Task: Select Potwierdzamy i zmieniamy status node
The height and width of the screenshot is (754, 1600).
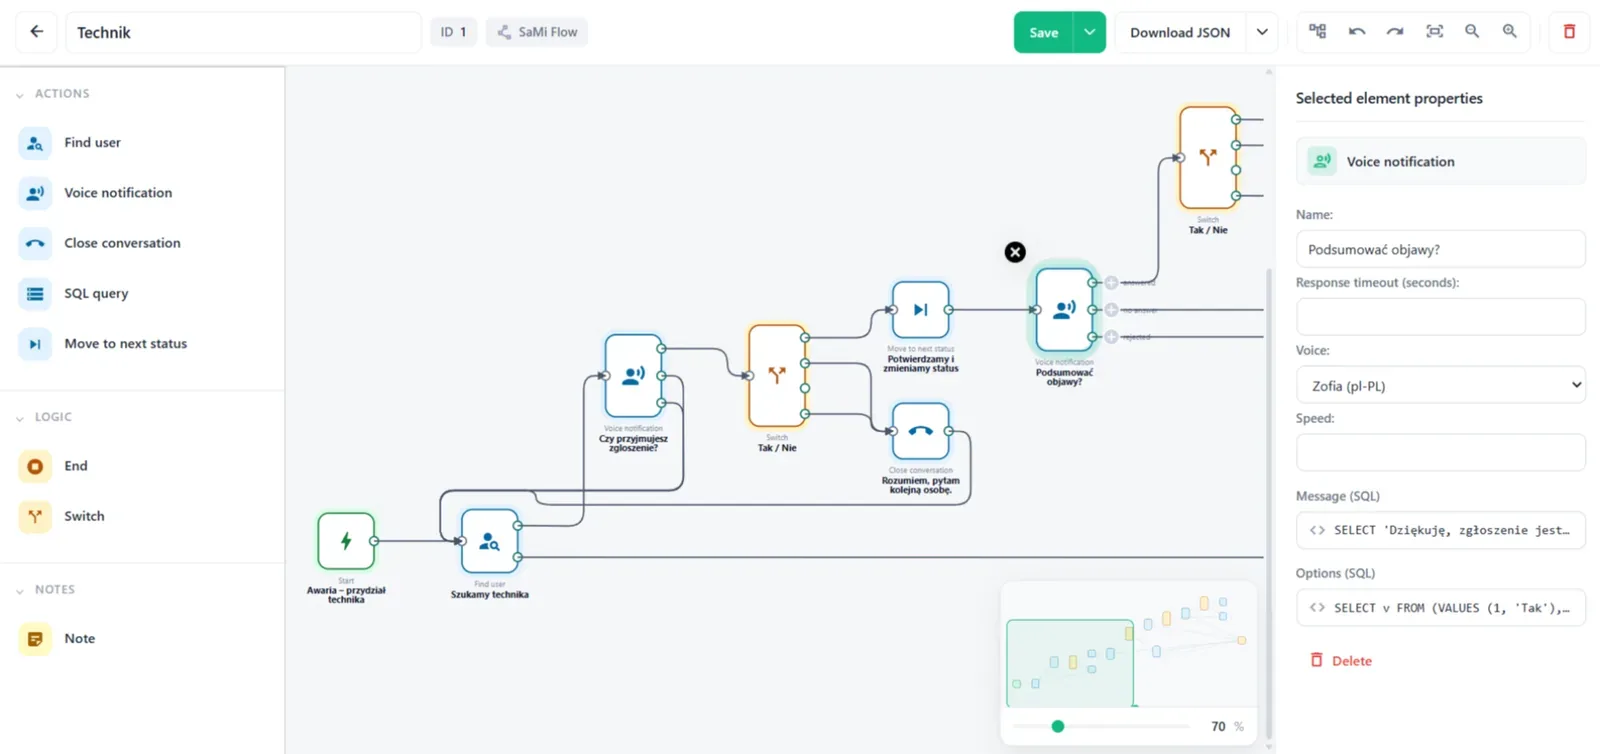Action: pos(920,310)
